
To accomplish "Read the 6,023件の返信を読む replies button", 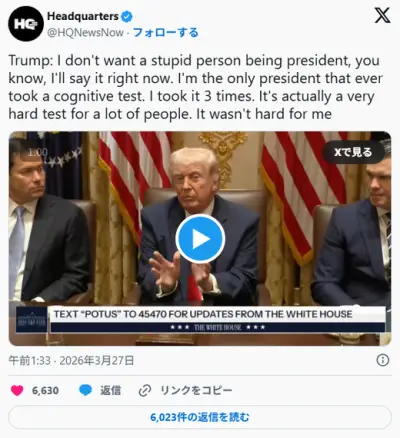I will [200, 417].
